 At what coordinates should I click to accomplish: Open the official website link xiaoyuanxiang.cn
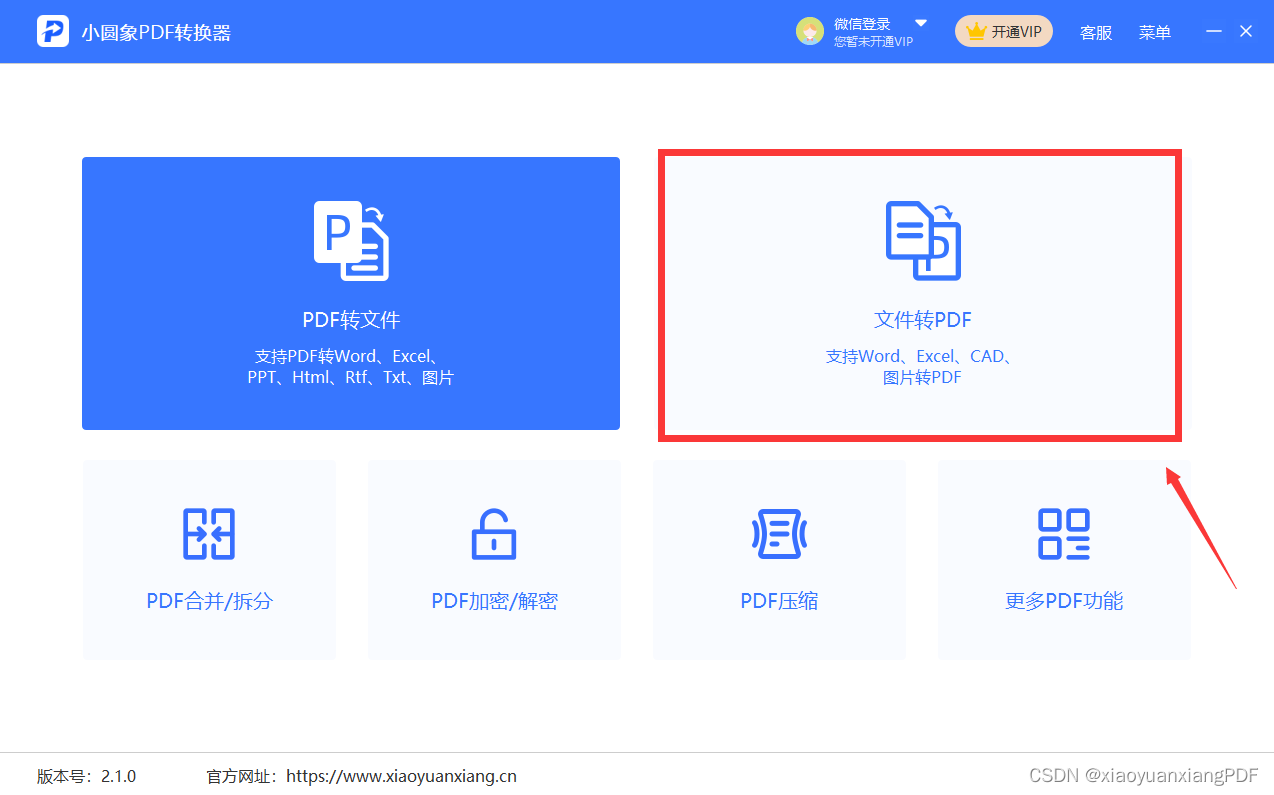pyautogui.click(x=401, y=776)
